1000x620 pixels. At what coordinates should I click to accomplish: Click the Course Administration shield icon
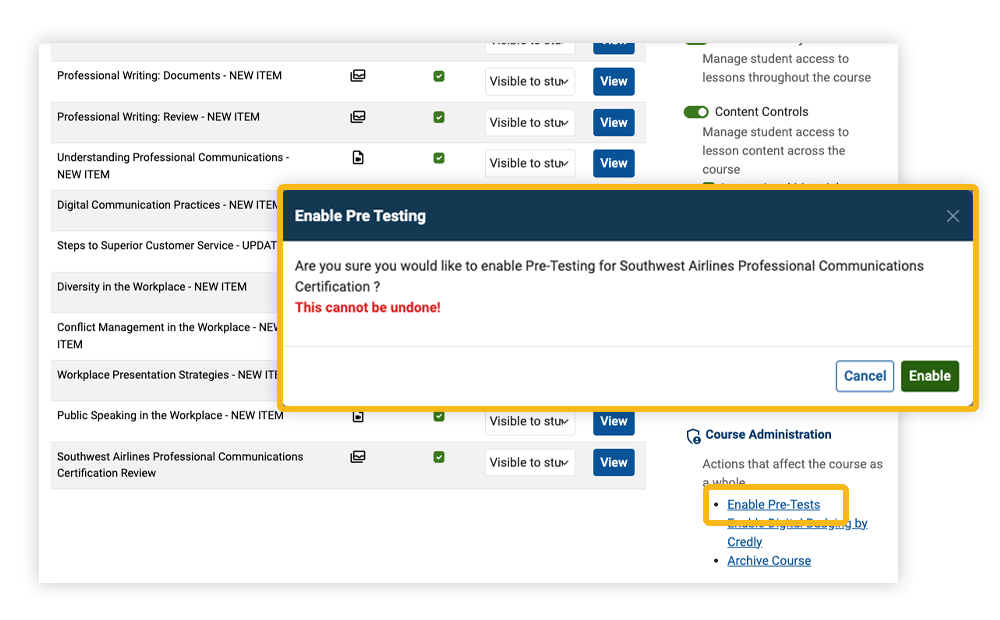(x=693, y=436)
